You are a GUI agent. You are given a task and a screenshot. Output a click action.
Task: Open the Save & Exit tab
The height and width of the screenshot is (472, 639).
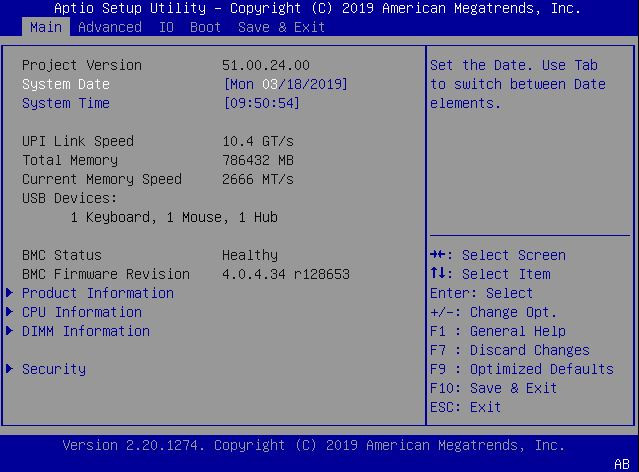click(281, 27)
